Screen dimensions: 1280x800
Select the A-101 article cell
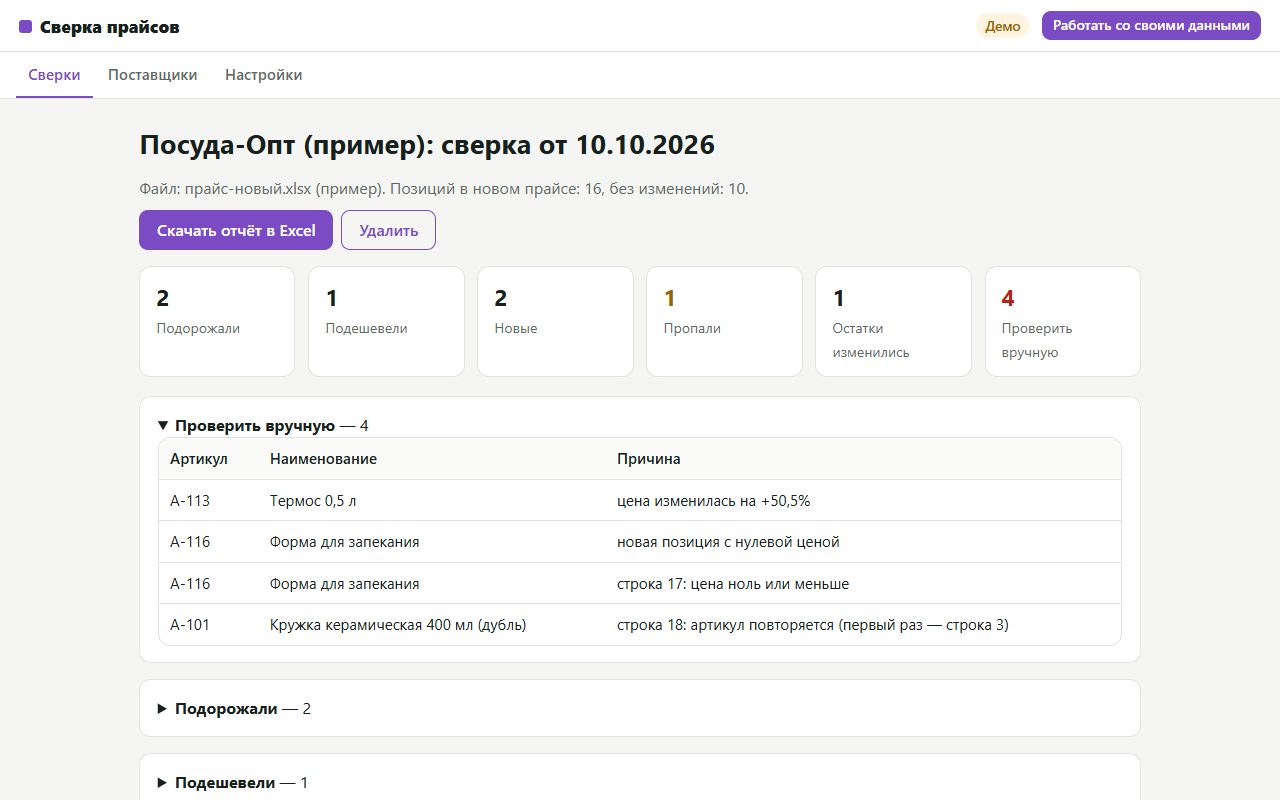pos(190,625)
